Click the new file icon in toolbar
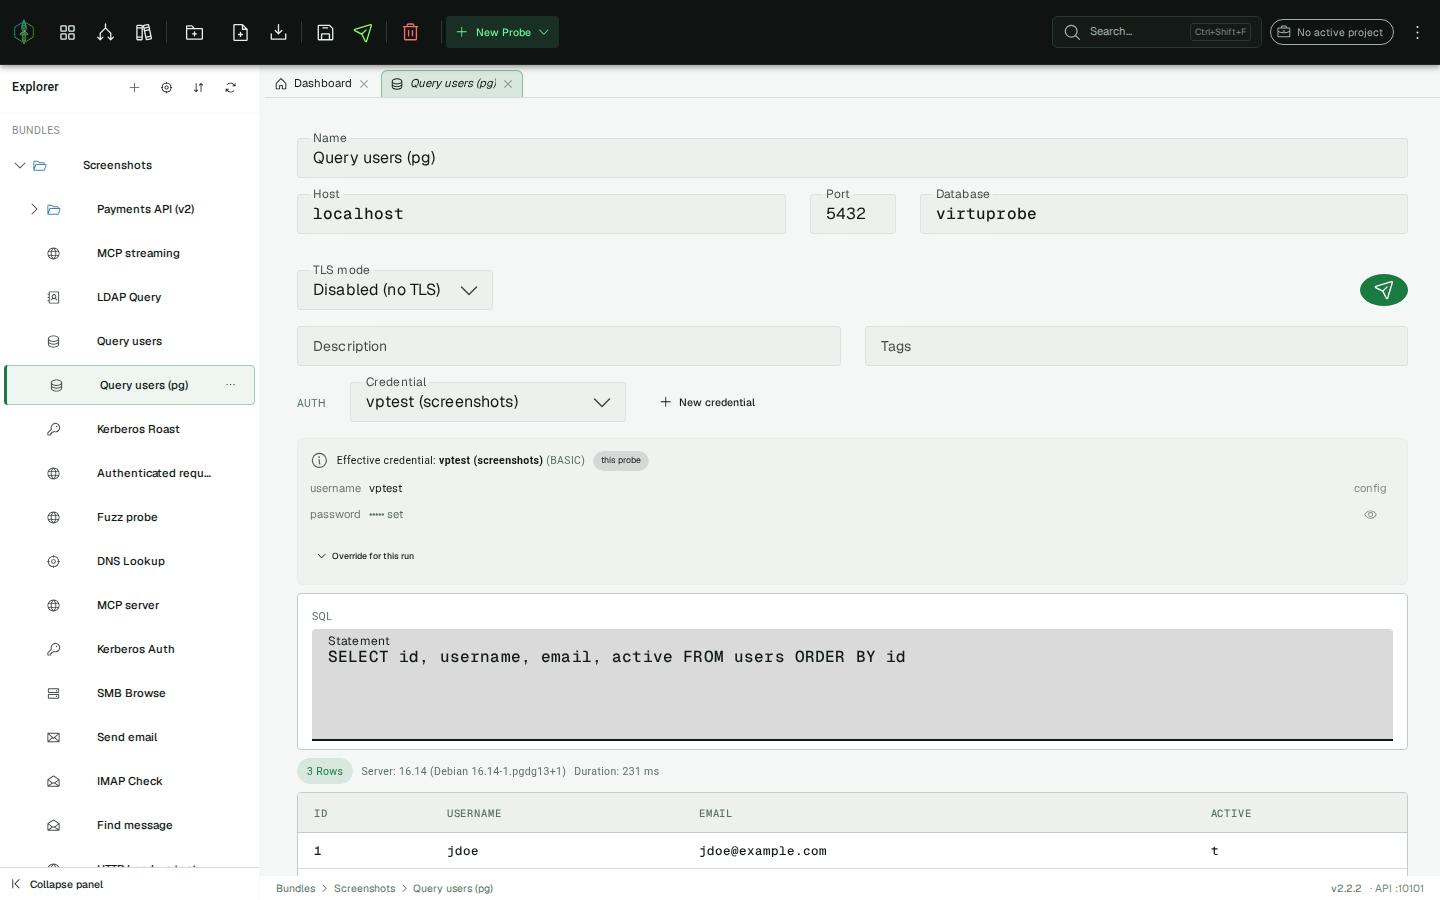Viewport: 1440px width, 900px height. tap(240, 32)
